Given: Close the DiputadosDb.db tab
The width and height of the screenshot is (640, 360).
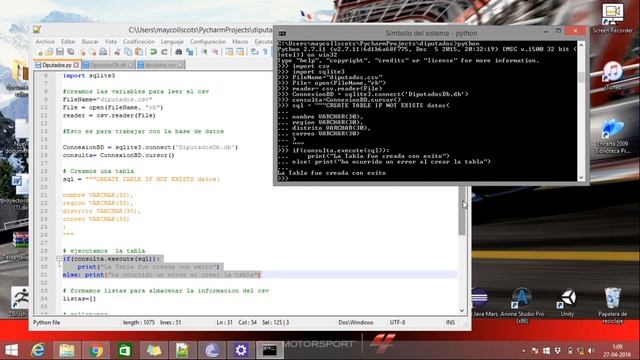Looking at the screenshot, I should [131, 65].
